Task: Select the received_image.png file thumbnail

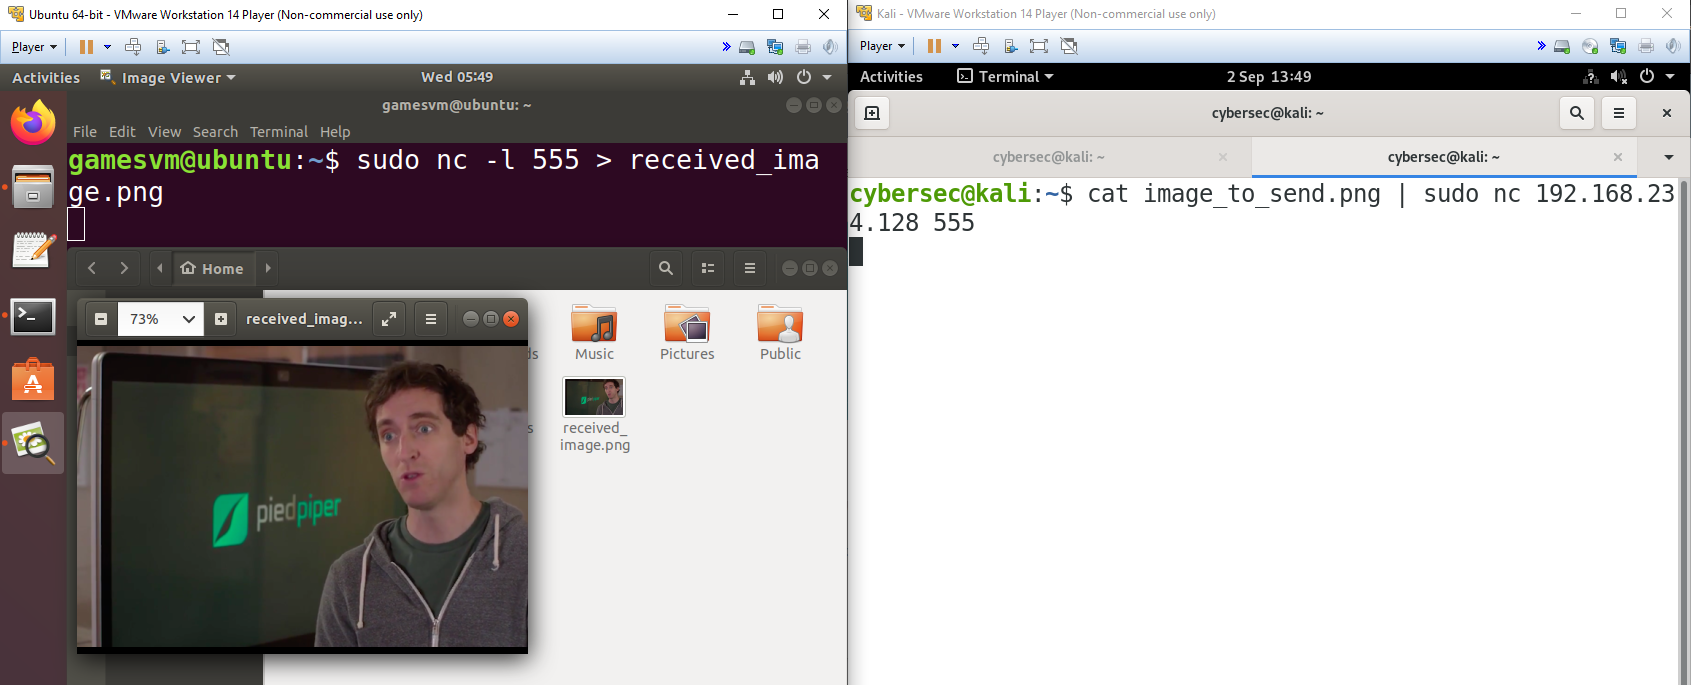Action: click(x=594, y=397)
